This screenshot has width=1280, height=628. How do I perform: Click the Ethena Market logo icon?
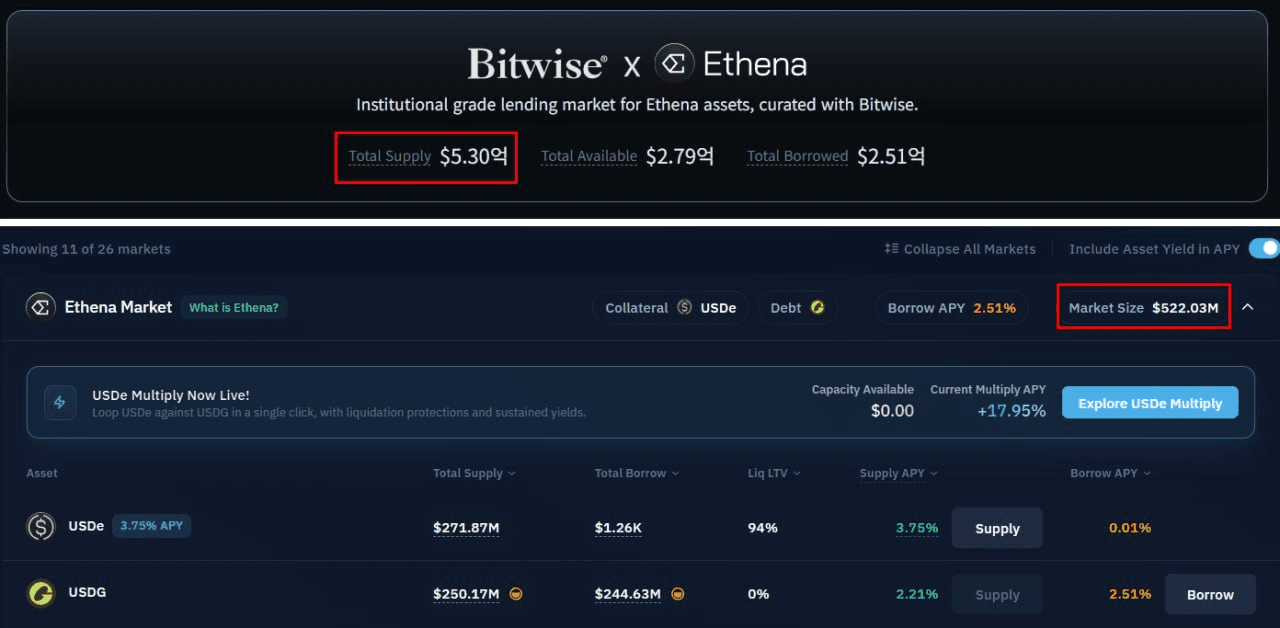point(40,307)
